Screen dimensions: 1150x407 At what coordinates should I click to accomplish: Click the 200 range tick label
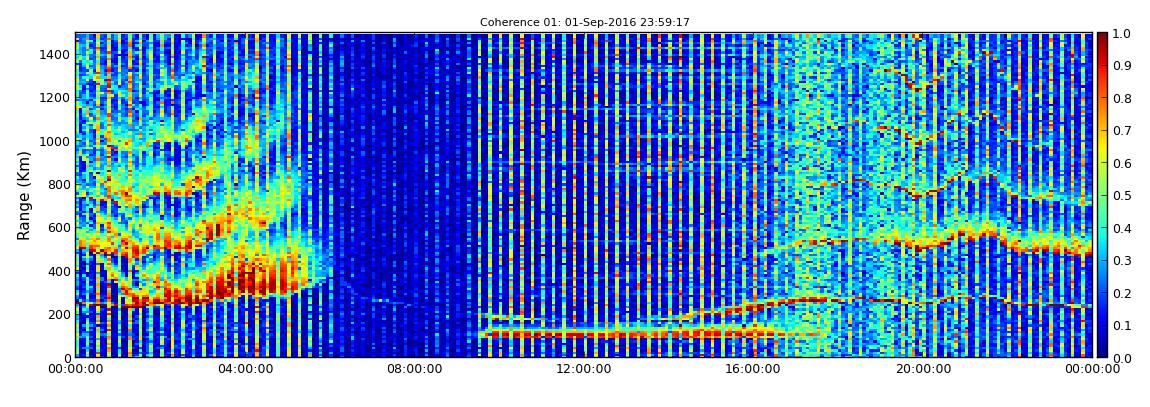pyautogui.click(x=61, y=314)
